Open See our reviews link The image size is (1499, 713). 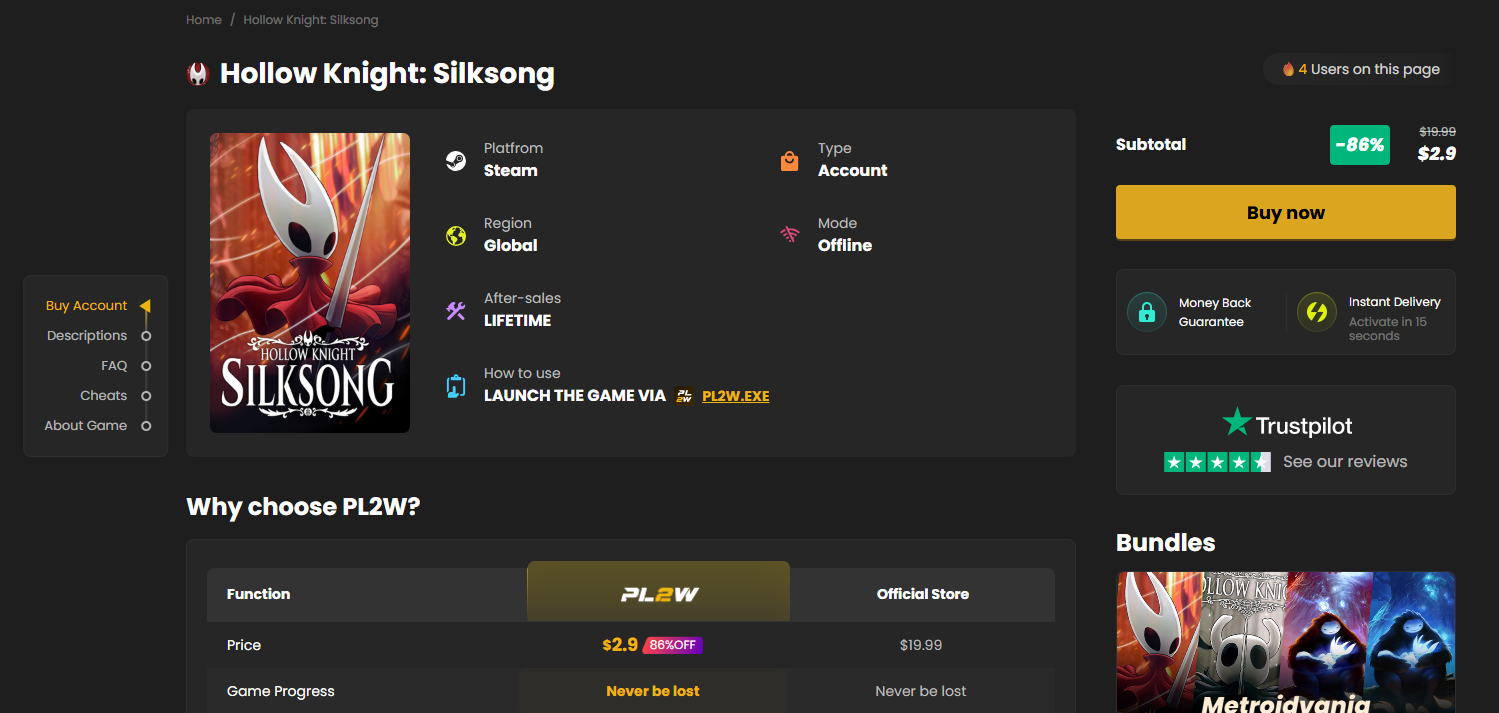click(x=1343, y=462)
